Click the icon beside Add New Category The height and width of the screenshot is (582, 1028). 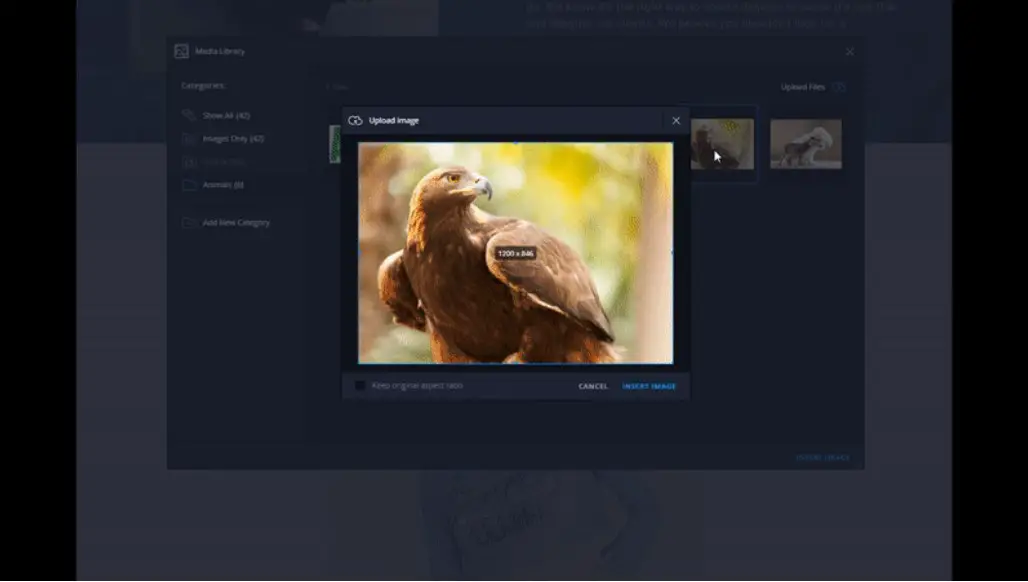pos(189,223)
